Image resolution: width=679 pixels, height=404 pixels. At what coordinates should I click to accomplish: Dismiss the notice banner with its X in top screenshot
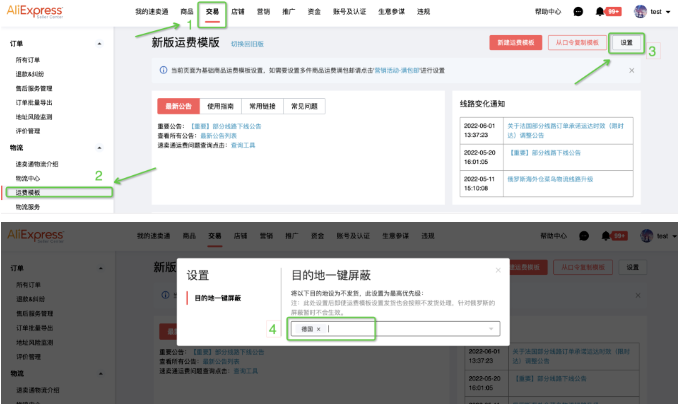pyautogui.click(x=631, y=70)
